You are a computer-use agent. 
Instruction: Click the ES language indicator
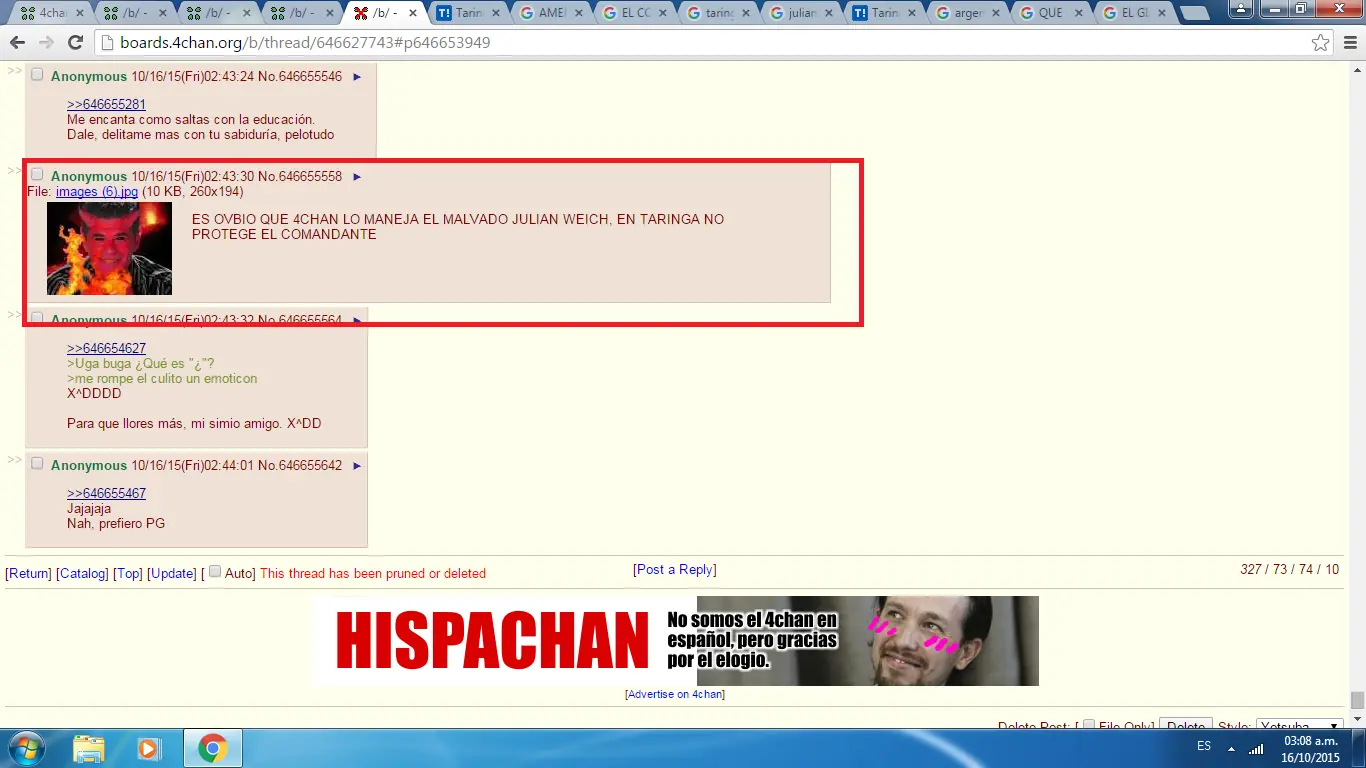coord(1204,747)
